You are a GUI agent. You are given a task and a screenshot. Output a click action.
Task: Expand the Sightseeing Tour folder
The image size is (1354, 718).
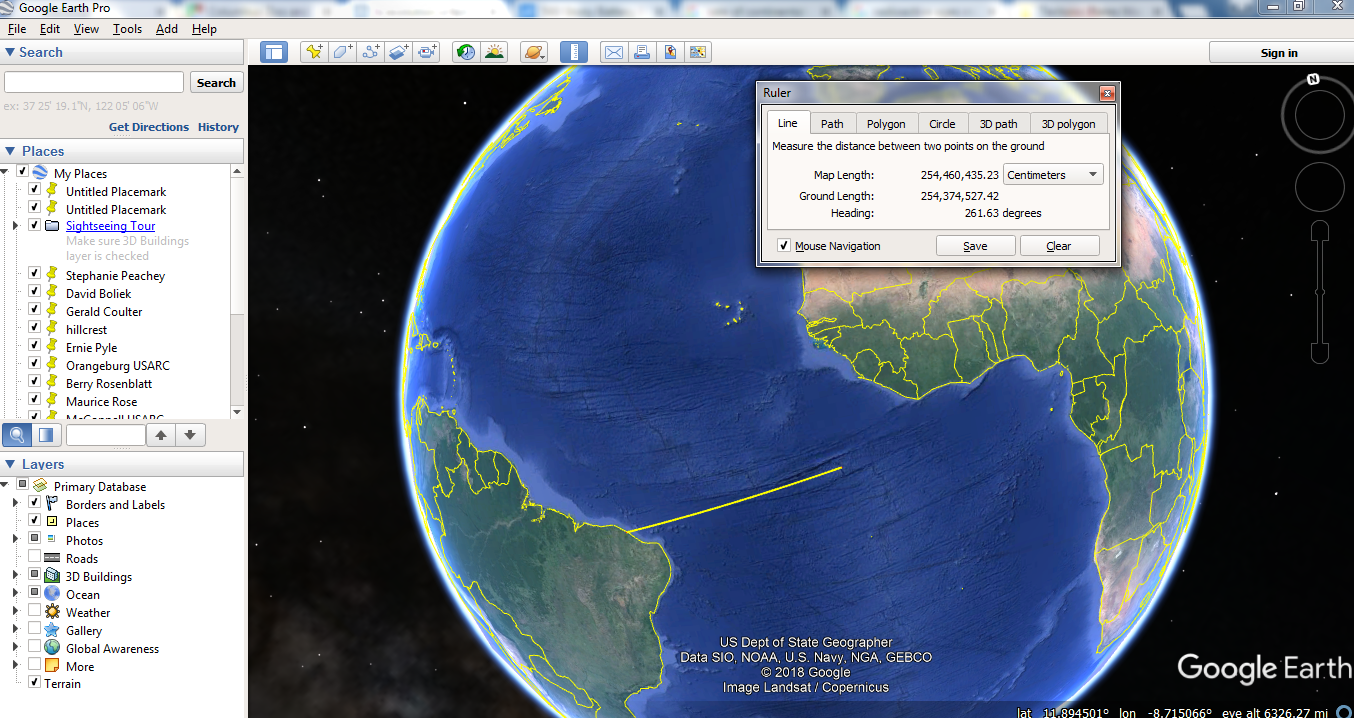pyautogui.click(x=15, y=226)
